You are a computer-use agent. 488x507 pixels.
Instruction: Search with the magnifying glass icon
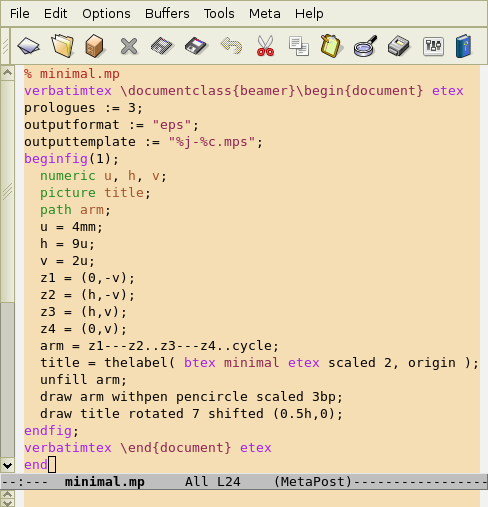(365, 46)
